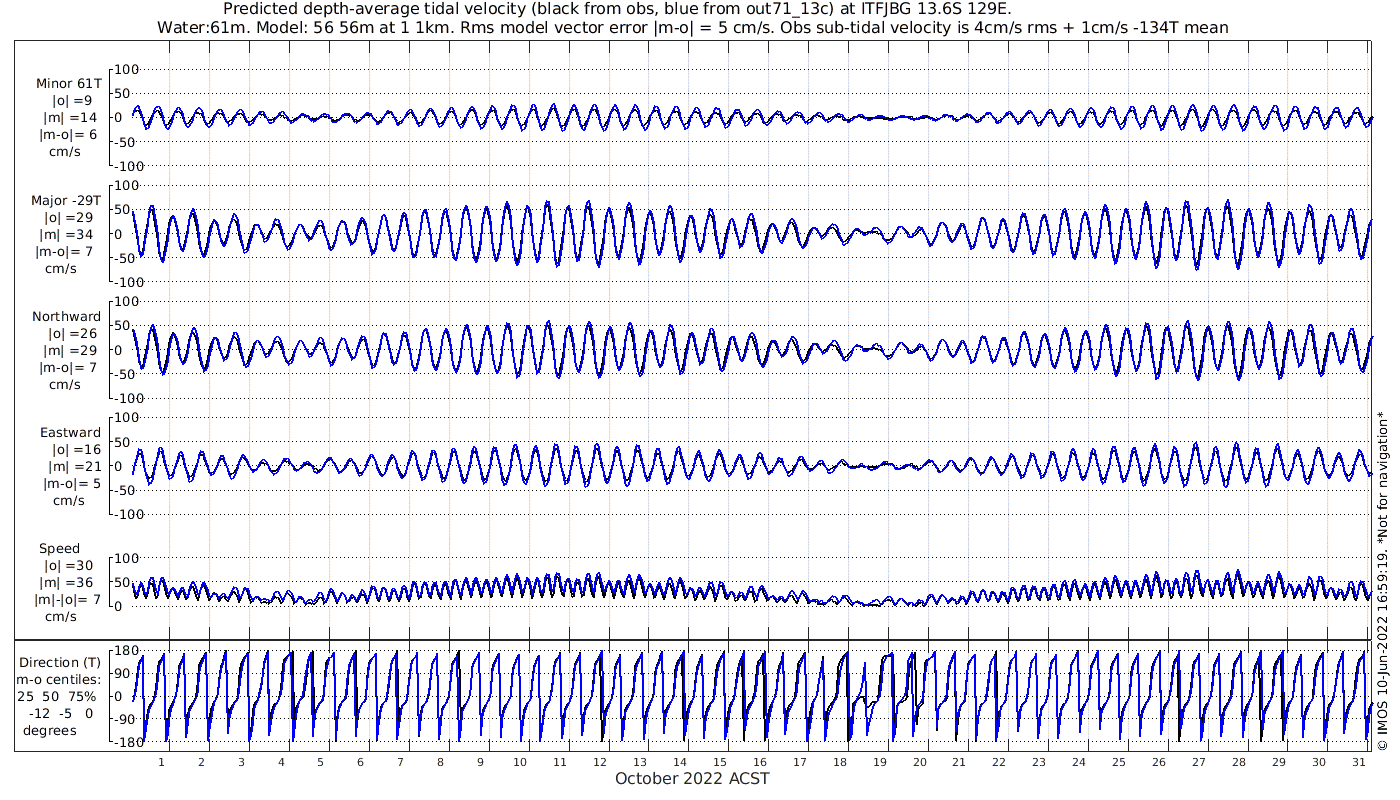Click the '|m| =21' value in Eastward panel
1400x800 pixels.
click(x=76, y=466)
